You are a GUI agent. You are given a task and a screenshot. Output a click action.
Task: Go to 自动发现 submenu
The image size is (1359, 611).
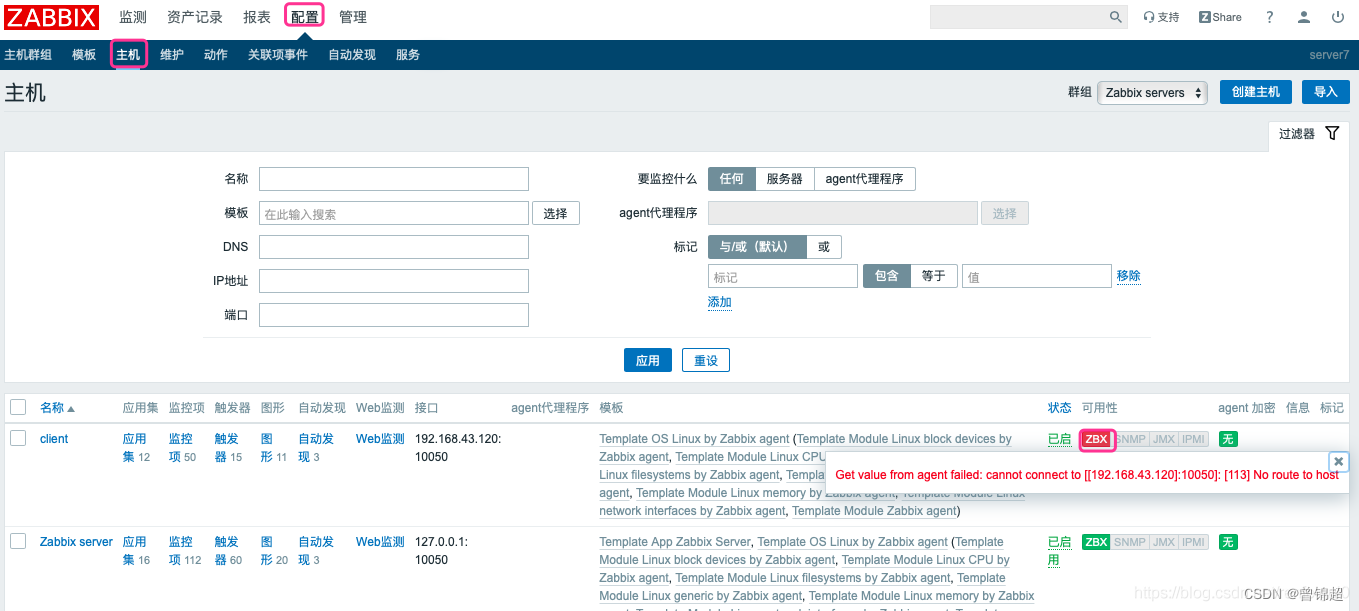(x=352, y=55)
